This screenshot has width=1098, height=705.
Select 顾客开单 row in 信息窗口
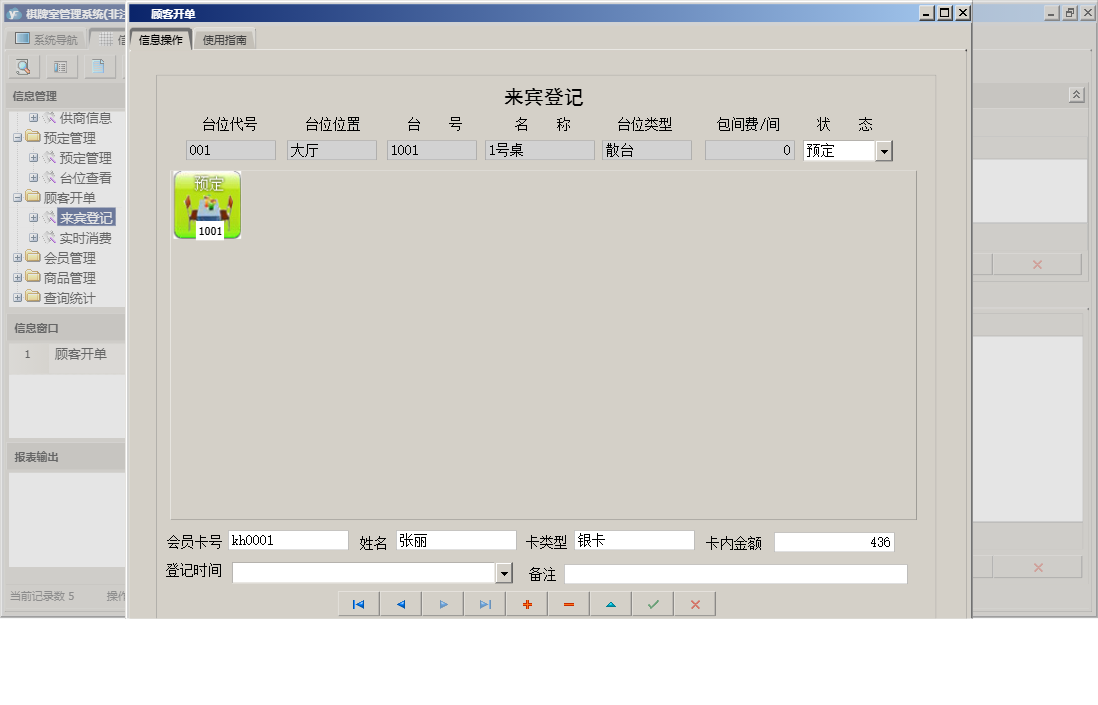(x=67, y=354)
